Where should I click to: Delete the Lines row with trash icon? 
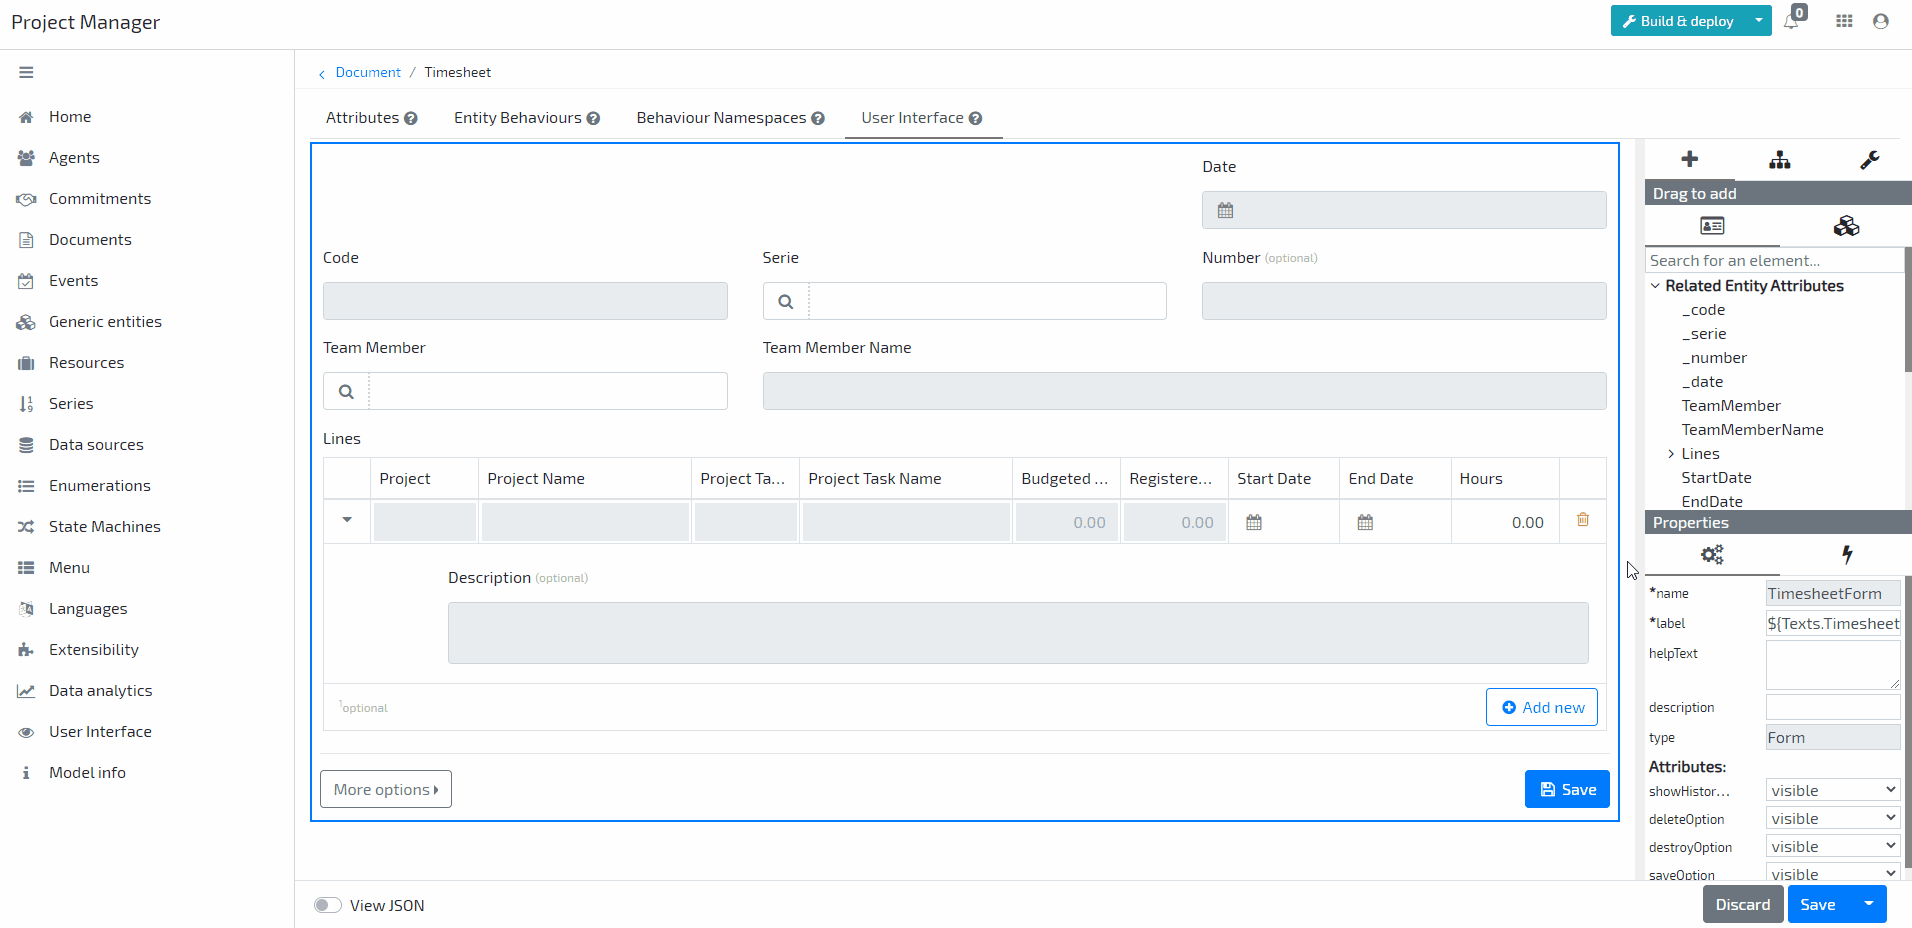[1582, 520]
